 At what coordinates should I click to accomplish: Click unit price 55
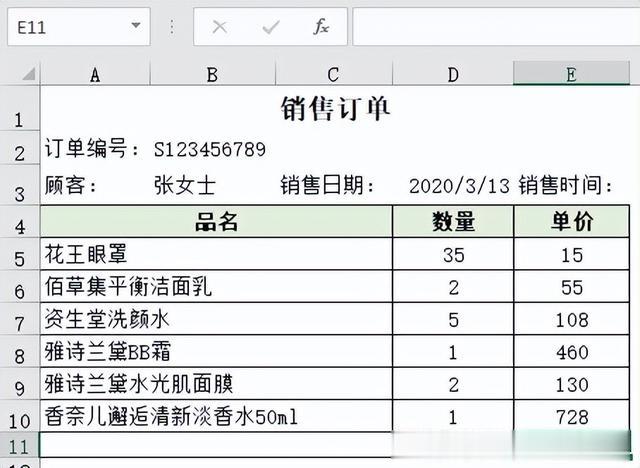click(571, 286)
